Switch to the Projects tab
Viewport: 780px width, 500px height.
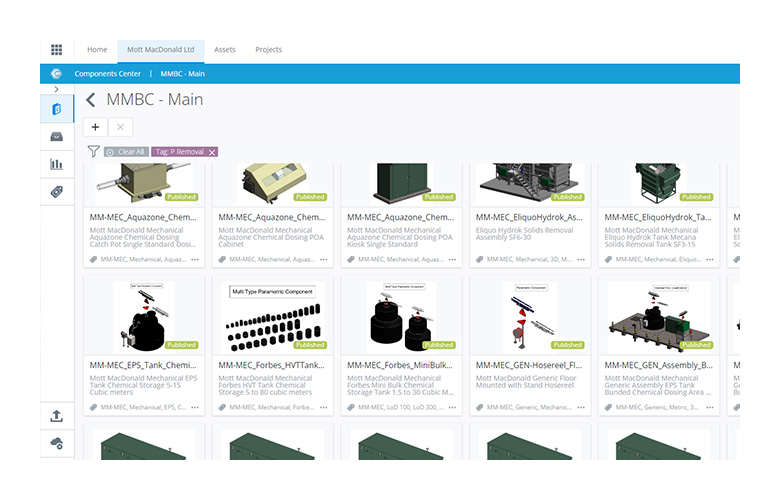click(x=268, y=50)
